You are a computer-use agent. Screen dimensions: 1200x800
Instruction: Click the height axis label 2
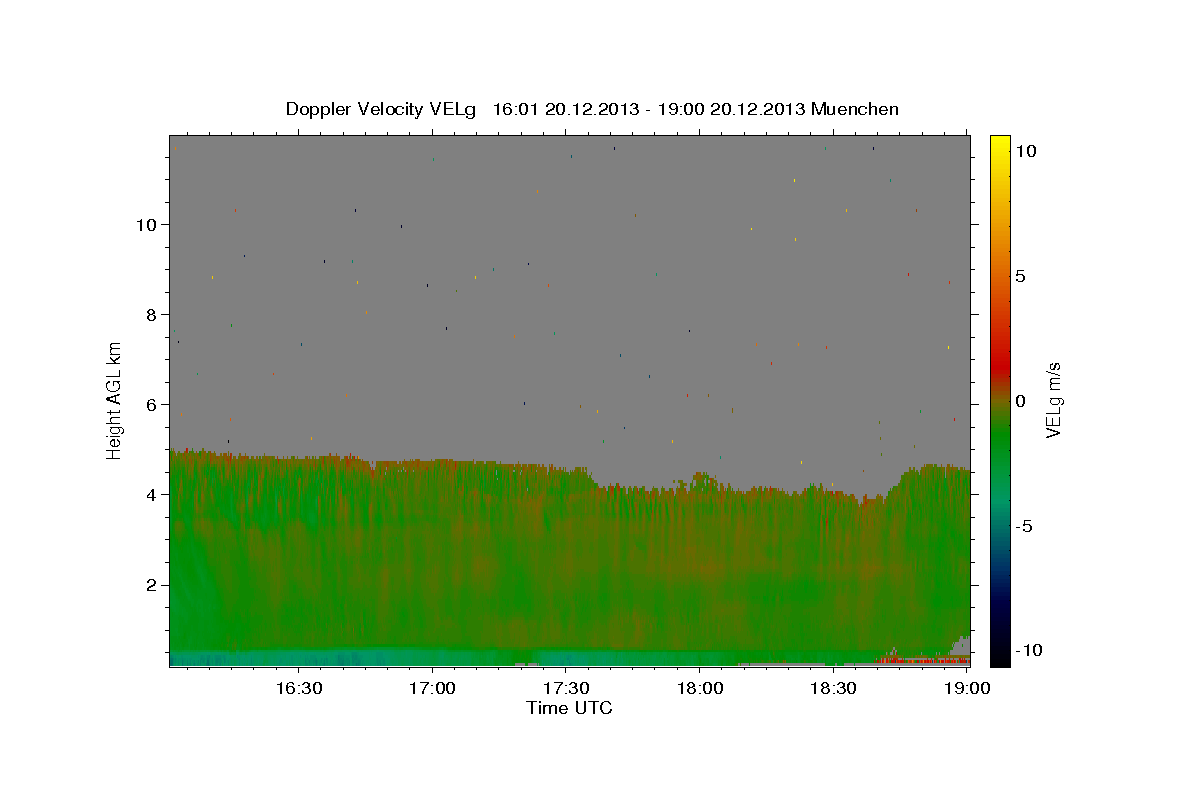pyautogui.click(x=152, y=584)
